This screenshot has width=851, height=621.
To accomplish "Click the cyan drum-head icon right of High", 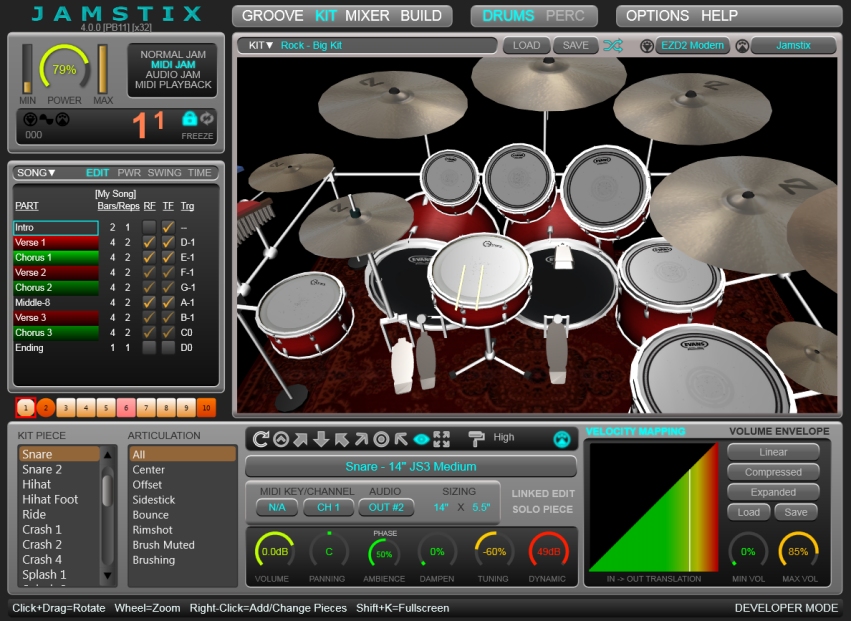I will [562, 439].
